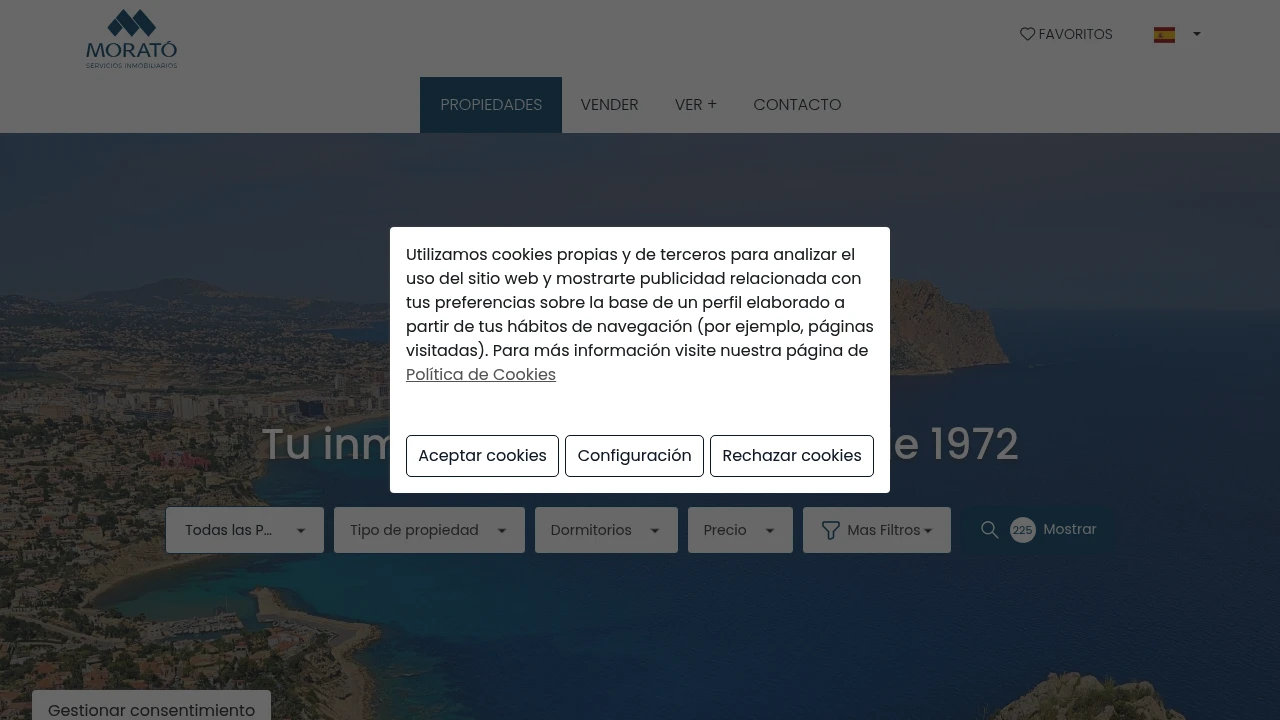Open the VENDER menu item
Screen dimensions: 1280x720
tap(609, 105)
